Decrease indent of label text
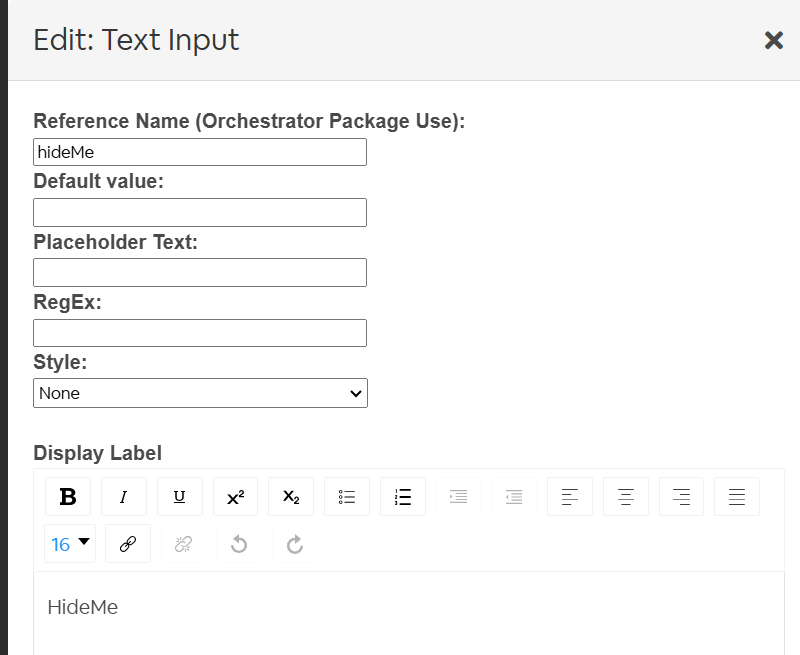This screenshot has width=800, height=655. pos(514,497)
